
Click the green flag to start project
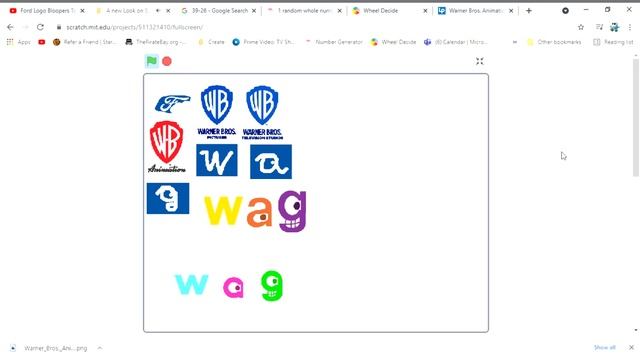pos(151,61)
